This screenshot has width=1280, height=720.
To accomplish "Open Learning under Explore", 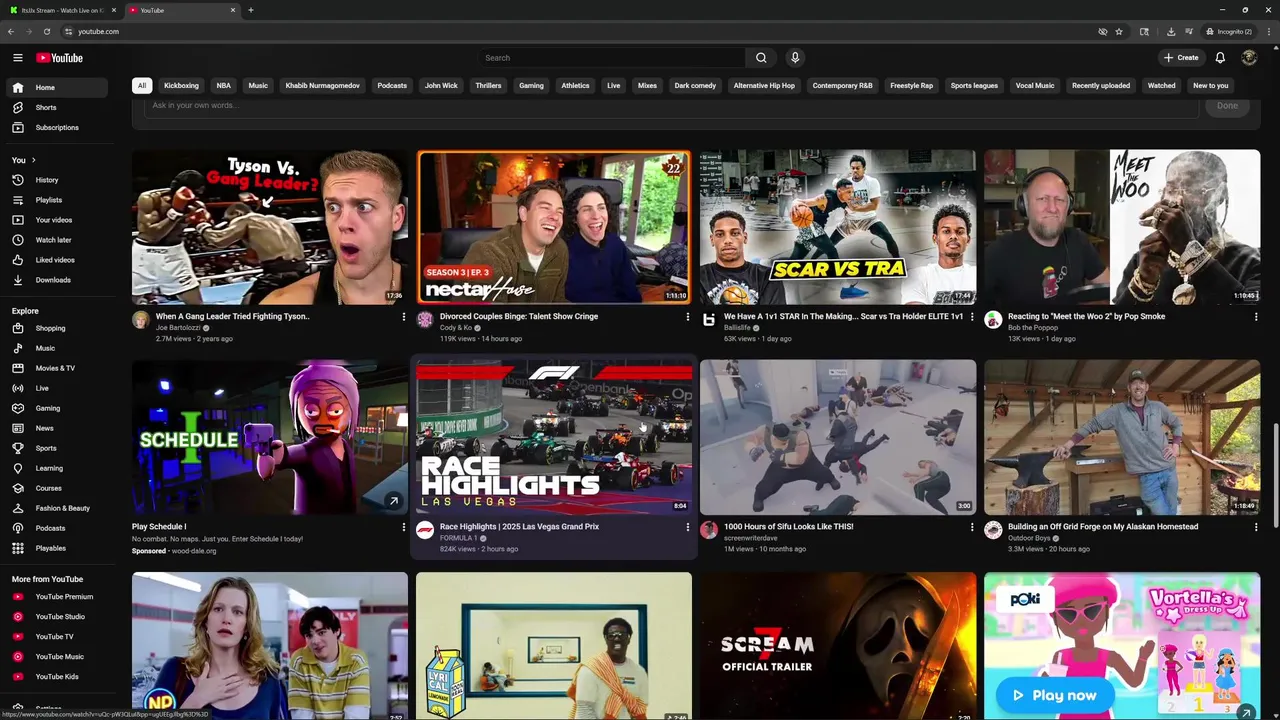I will click(x=56, y=468).
